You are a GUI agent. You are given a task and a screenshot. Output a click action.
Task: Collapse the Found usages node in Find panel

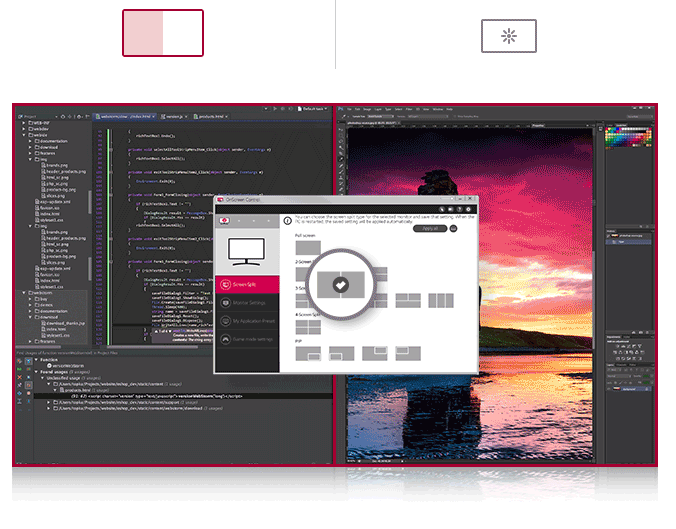tap(36, 372)
